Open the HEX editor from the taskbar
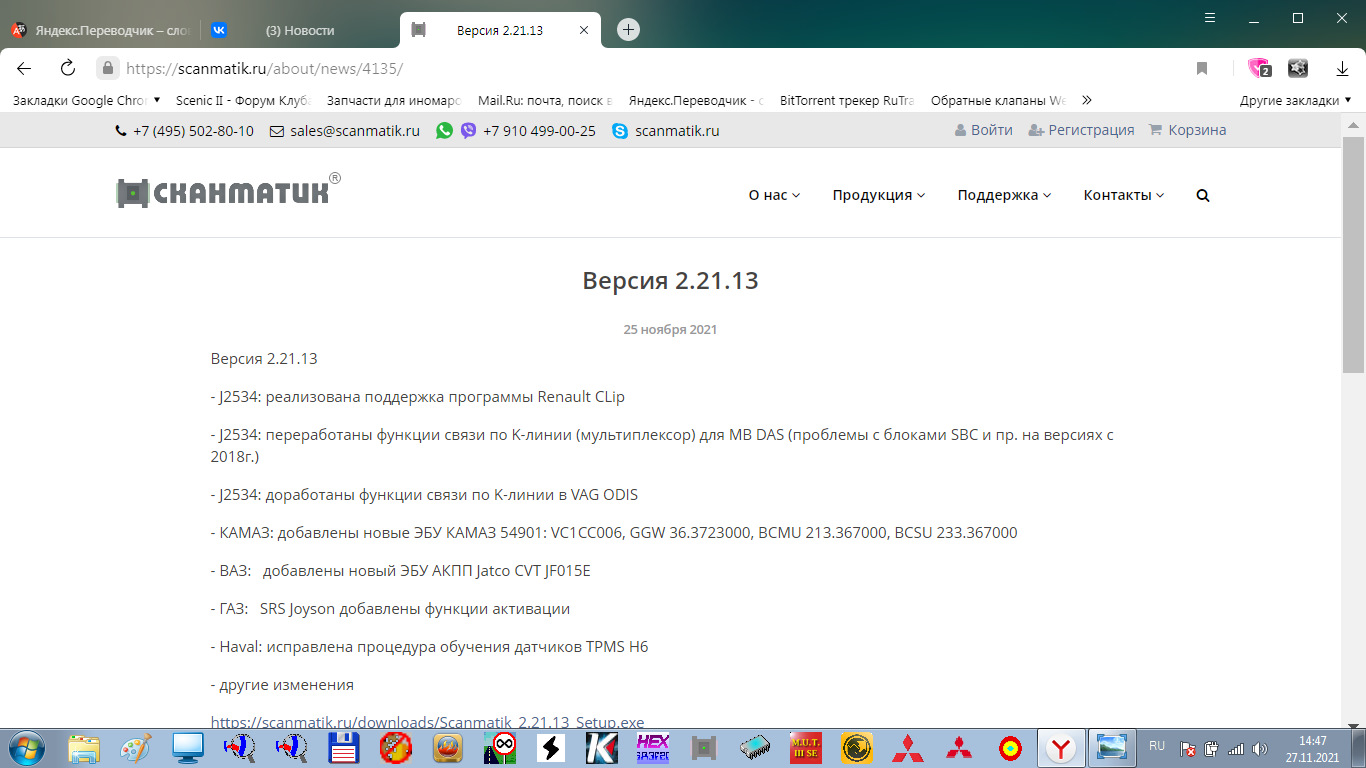 pos(651,748)
